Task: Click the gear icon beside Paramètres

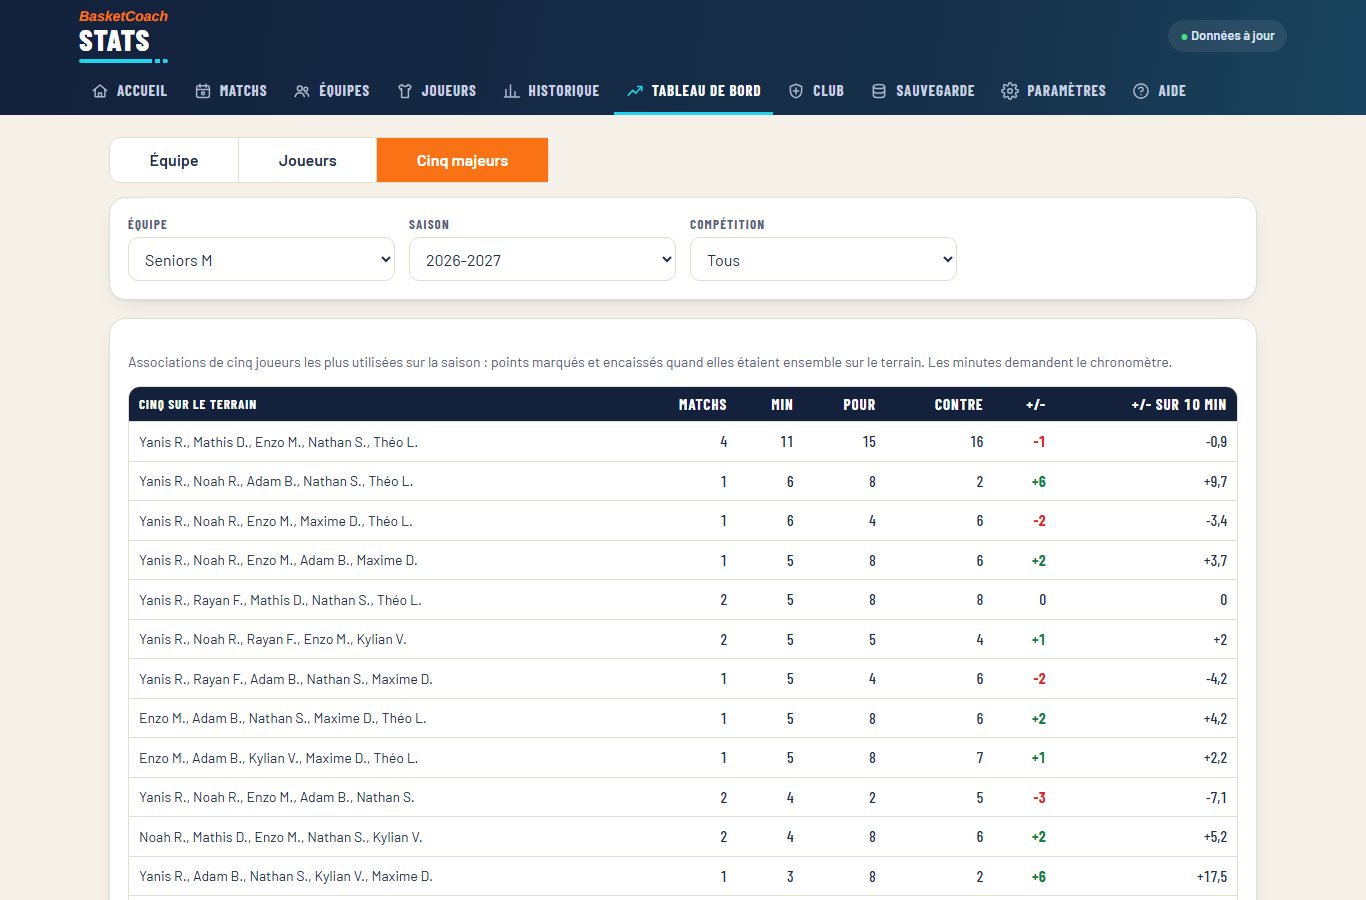Action: 1010,91
